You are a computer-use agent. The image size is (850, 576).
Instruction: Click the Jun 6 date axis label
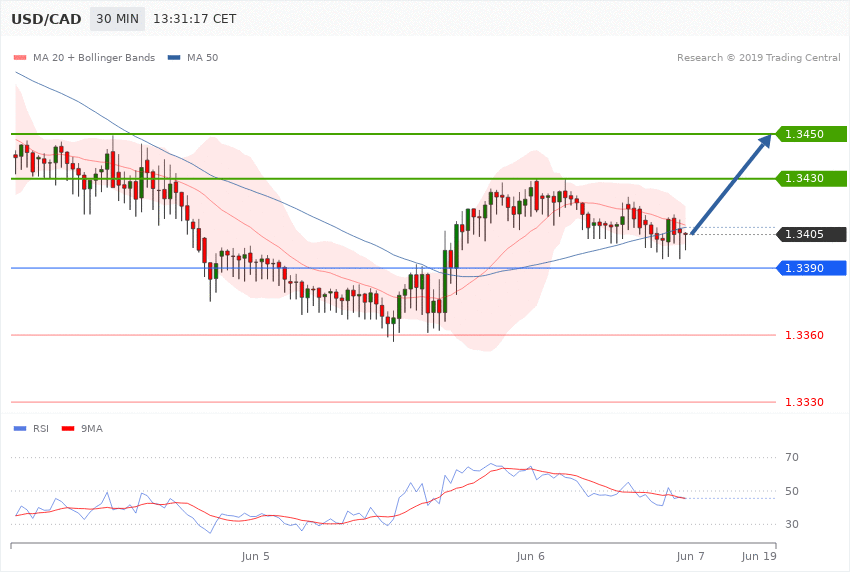[x=531, y=556]
